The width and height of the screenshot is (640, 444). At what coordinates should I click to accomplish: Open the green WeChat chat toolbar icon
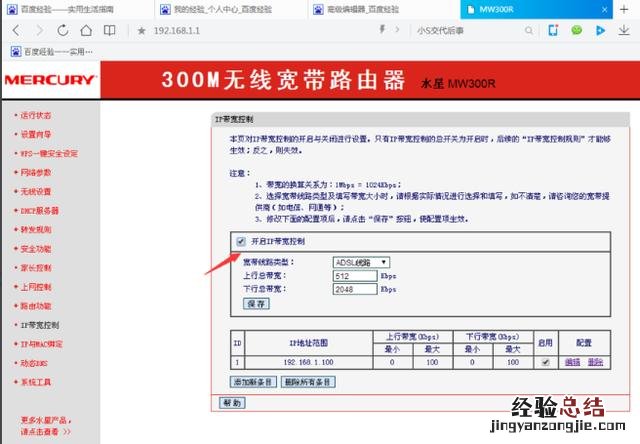(576, 30)
